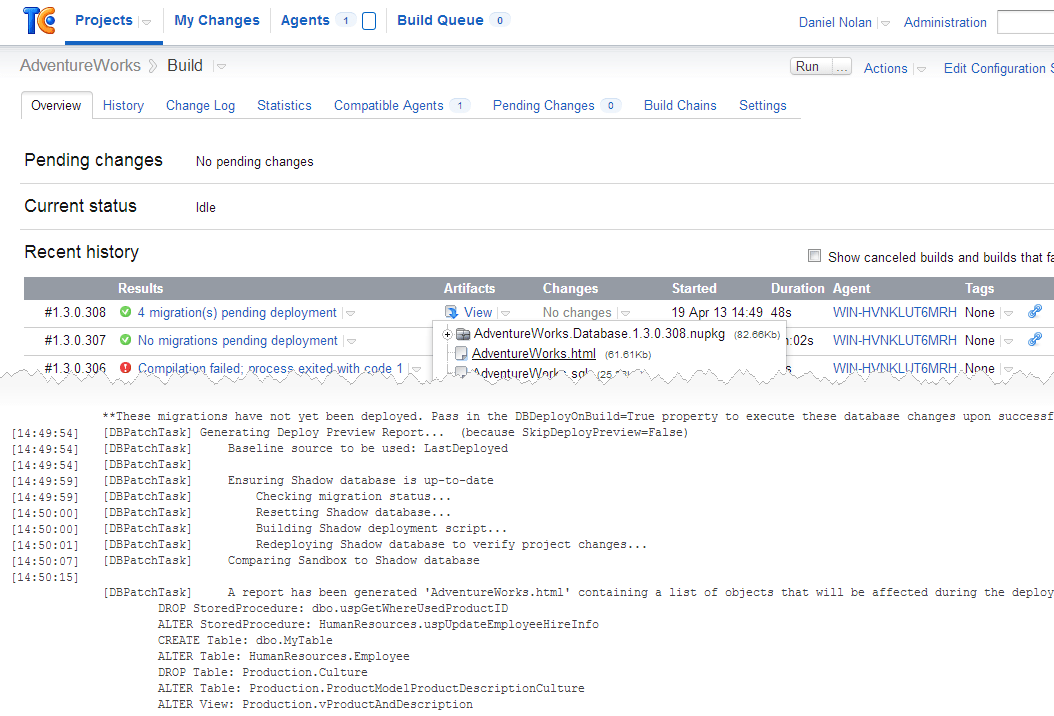Click the artifacts download icon next to View
This screenshot has height=716, width=1054.
(x=451, y=312)
